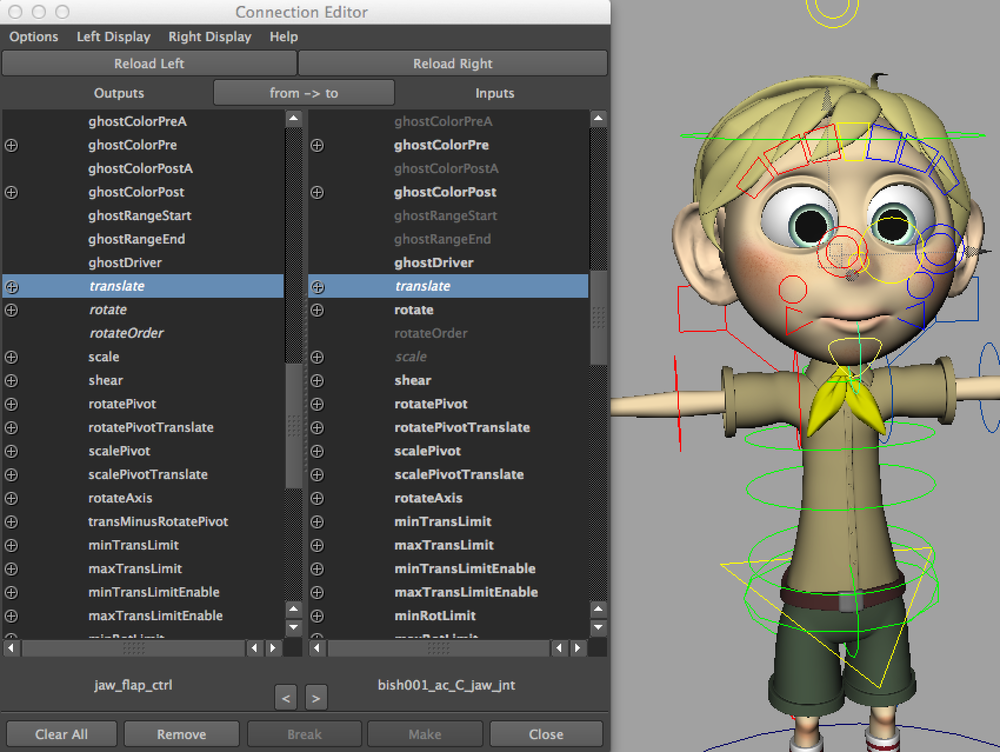1000x752 pixels.
Task: Click the Clear All button
Action: pyautogui.click(x=62, y=734)
